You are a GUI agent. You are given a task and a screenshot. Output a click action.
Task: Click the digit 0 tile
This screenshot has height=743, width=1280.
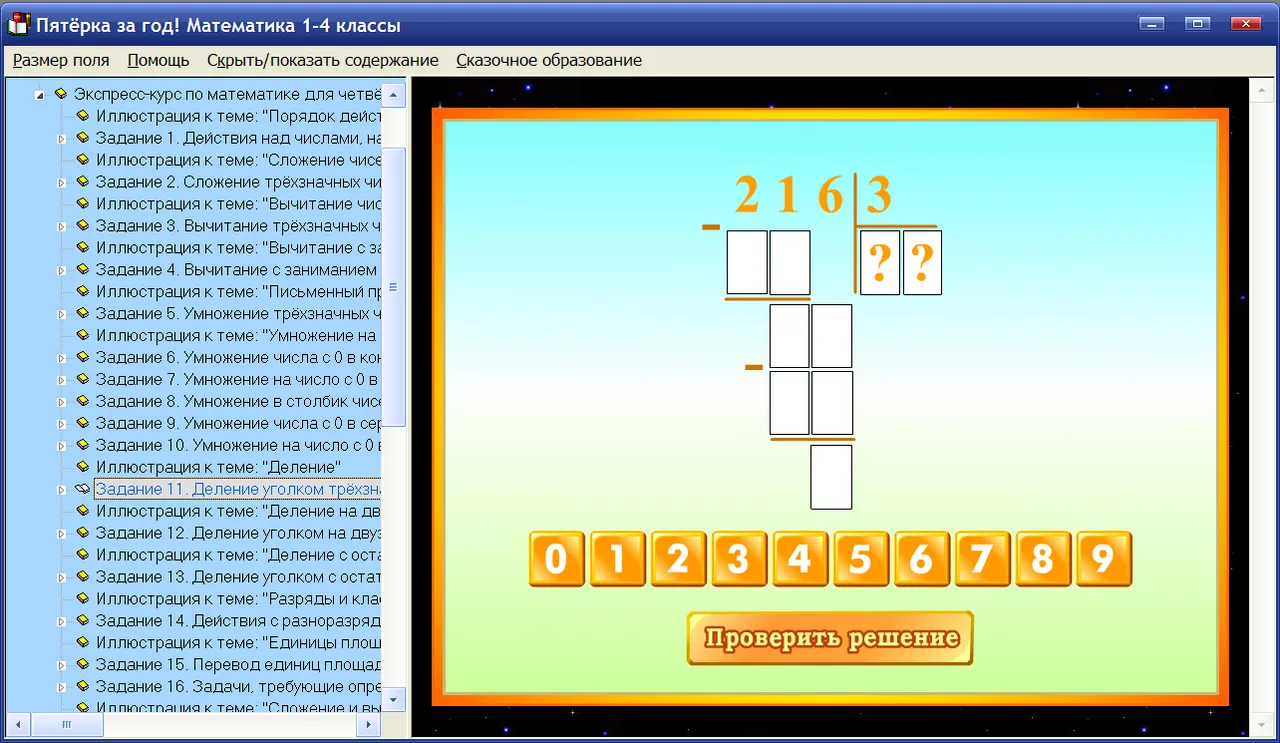(556, 559)
